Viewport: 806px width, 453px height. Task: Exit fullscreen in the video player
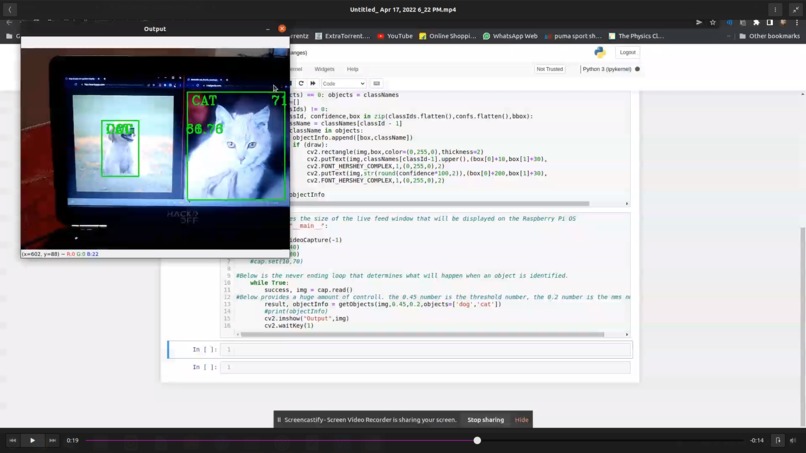796,9
